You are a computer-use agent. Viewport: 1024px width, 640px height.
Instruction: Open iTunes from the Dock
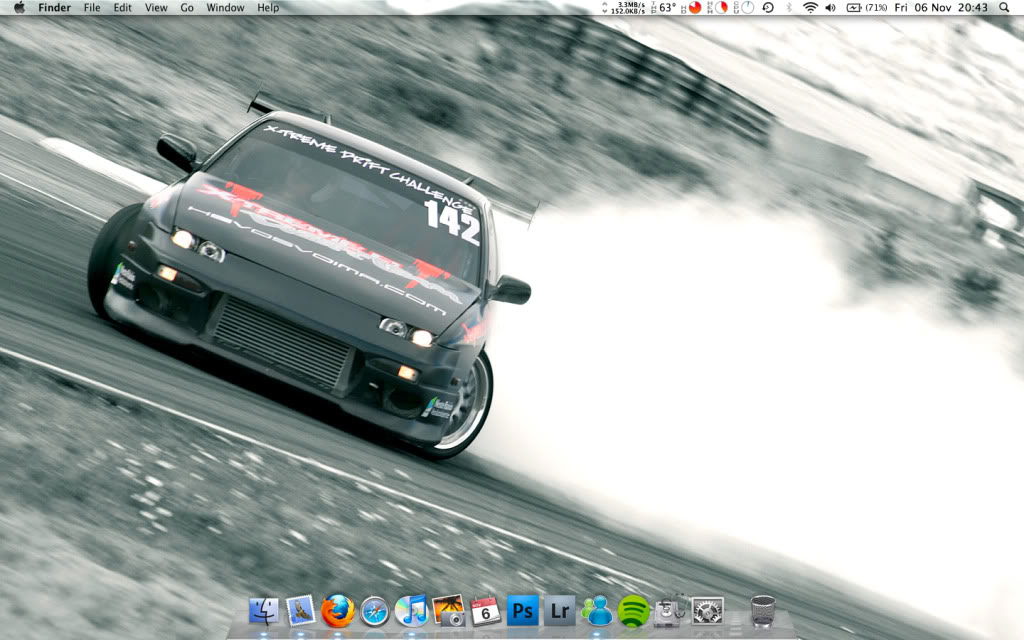[411, 611]
